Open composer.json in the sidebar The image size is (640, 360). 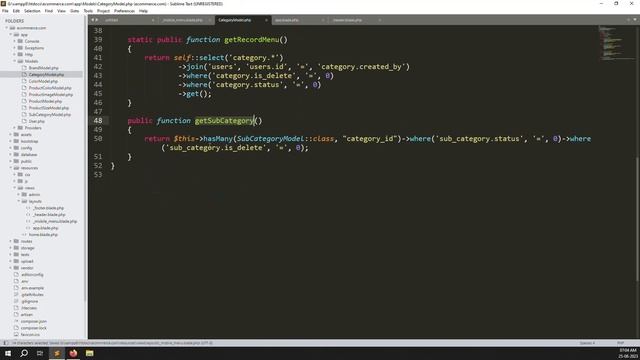(x=33, y=321)
